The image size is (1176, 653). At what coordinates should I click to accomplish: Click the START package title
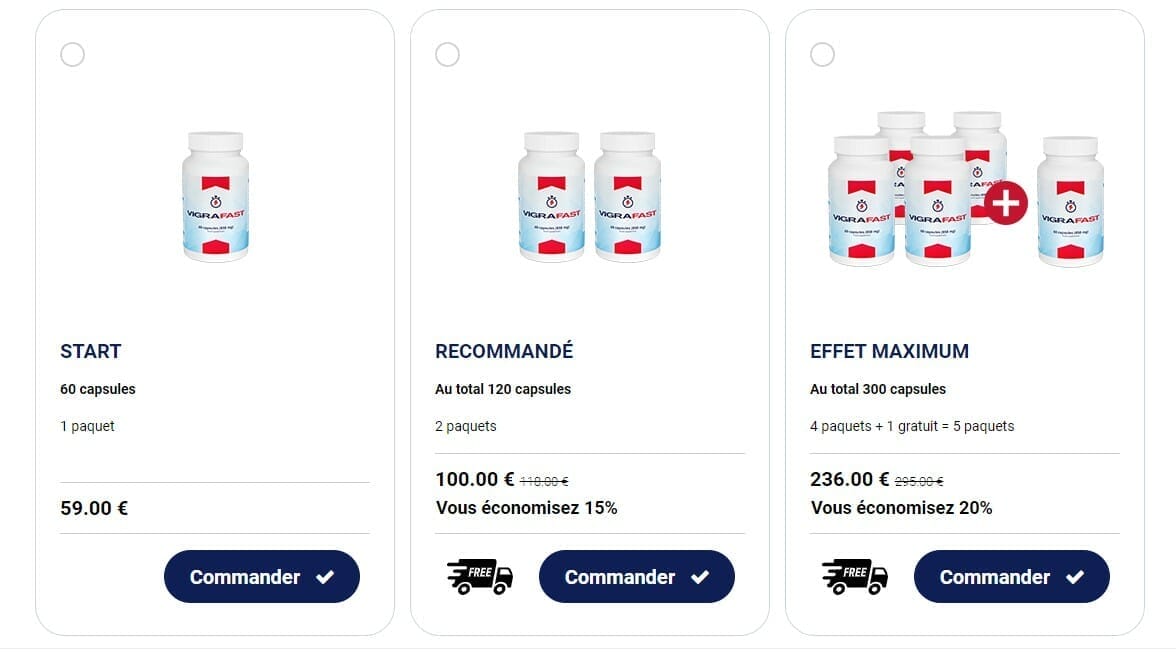91,351
